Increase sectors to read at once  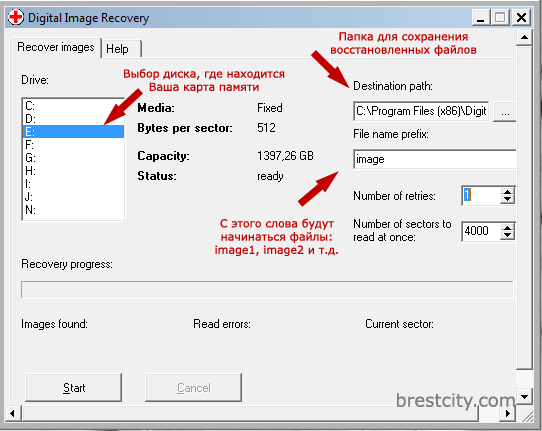(507, 227)
